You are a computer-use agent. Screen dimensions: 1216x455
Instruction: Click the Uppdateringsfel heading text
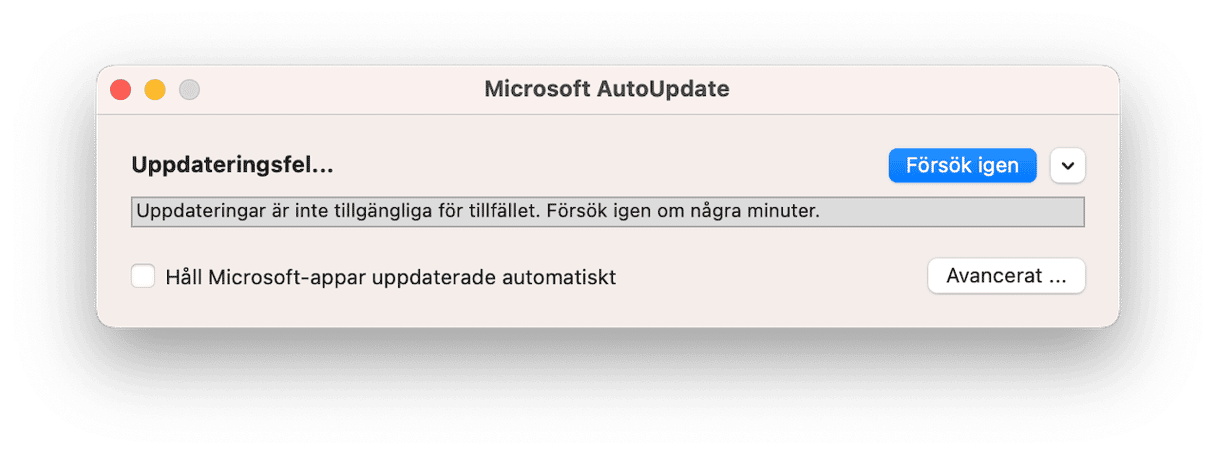coord(232,166)
